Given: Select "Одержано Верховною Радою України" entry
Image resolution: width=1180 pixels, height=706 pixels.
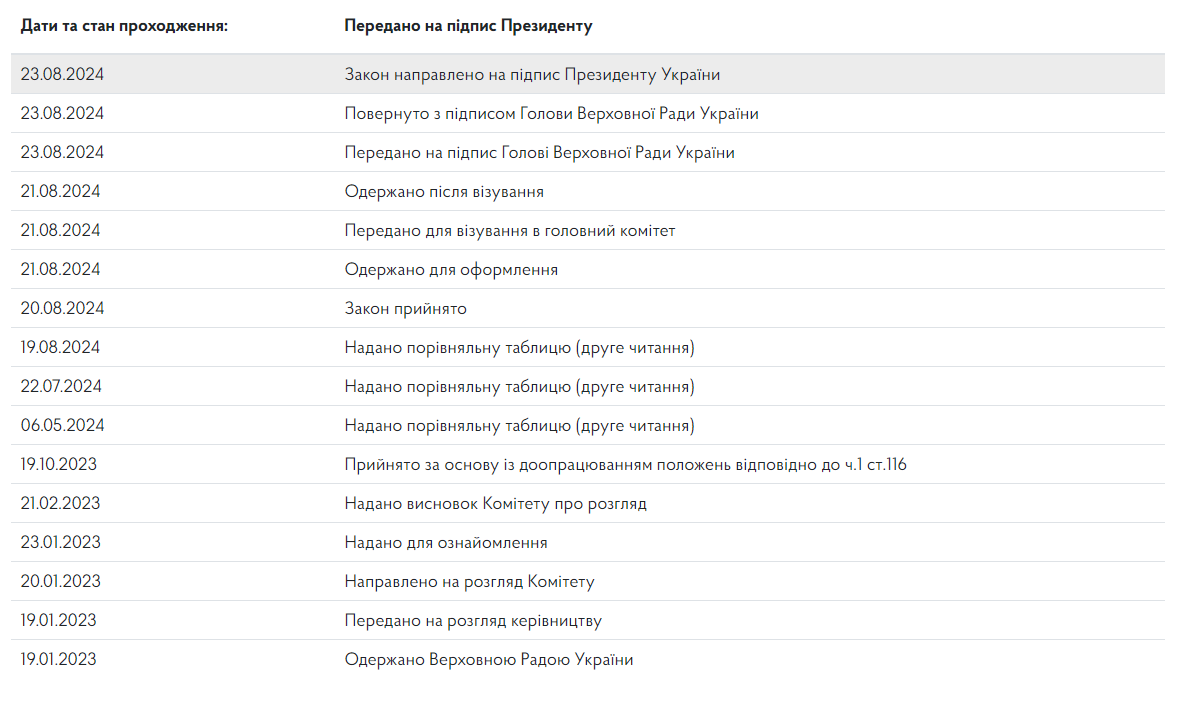Looking at the screenshot, I should (489, 660).
